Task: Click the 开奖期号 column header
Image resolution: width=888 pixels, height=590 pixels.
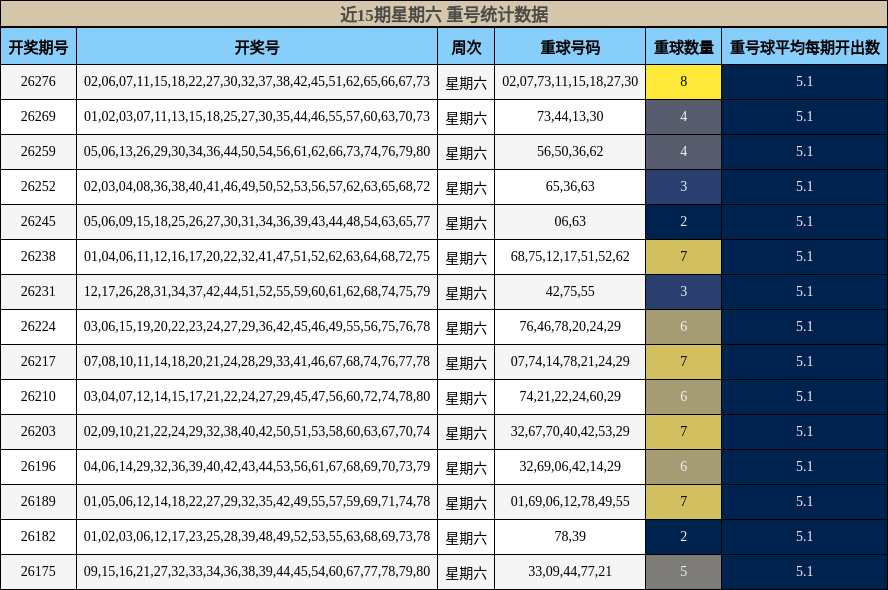Action: [x=39, y=47]
